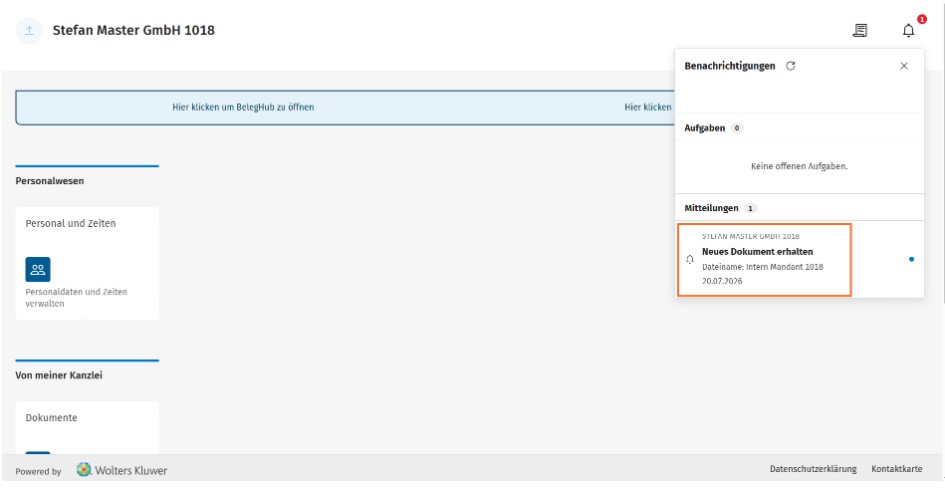Open the Neues Dokument erhalten notification
Screen dimensions: 945x490
tap(764, 260)
